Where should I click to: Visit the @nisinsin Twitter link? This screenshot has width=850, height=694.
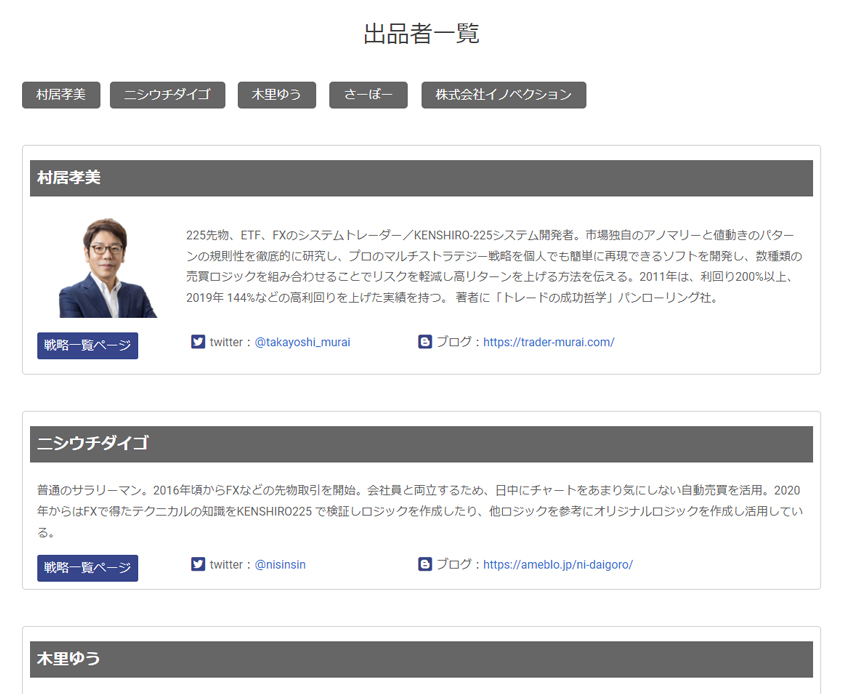point(280,564)
